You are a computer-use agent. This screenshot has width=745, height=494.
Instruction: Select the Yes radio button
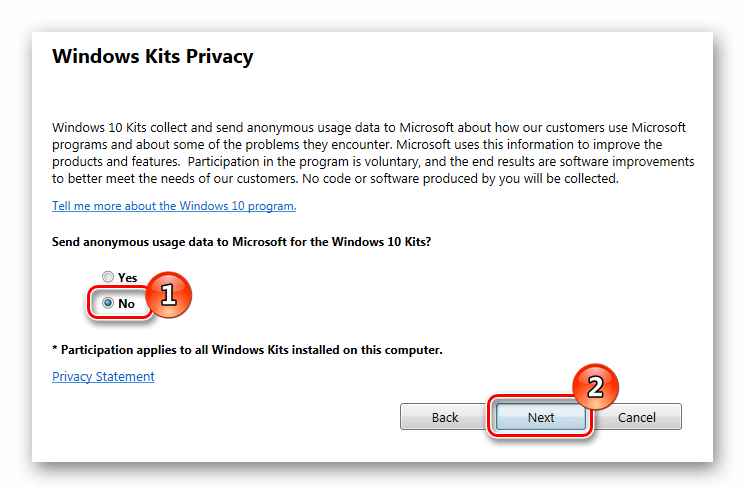click(x=108, y=276)
